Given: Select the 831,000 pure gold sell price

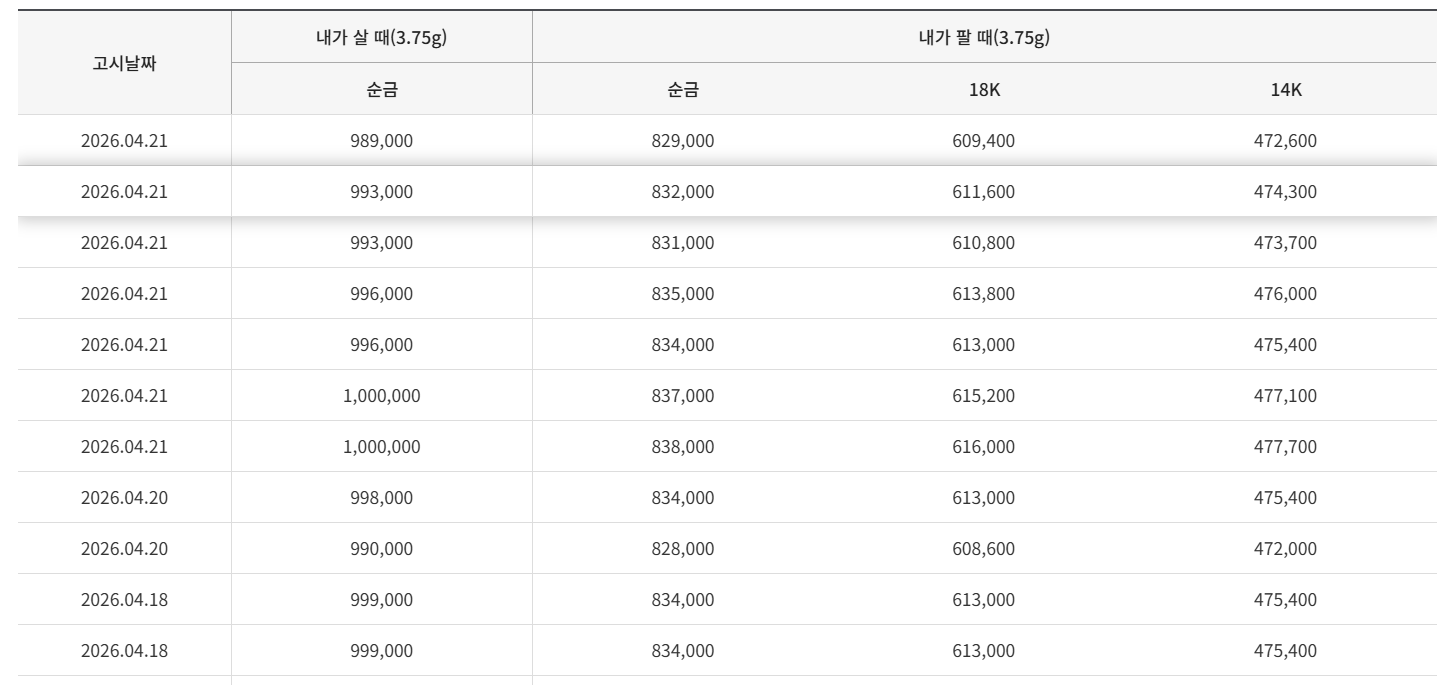Looking at the screenshot, I should [683, 243].
